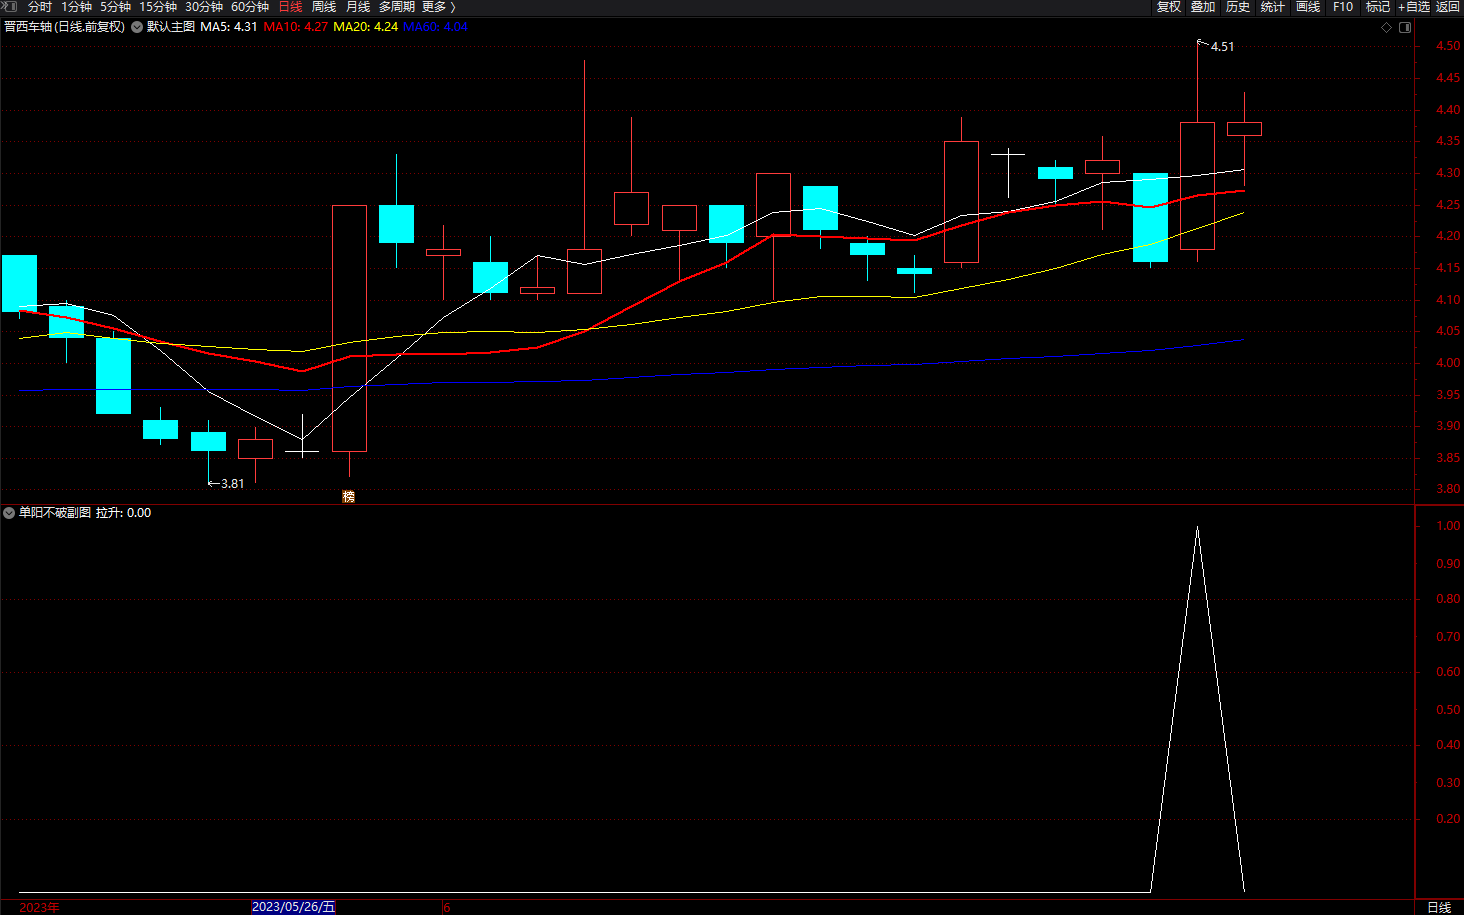
Task: Open the 历史 history button
Action: pyautogui.click(x=1238, y=7)
